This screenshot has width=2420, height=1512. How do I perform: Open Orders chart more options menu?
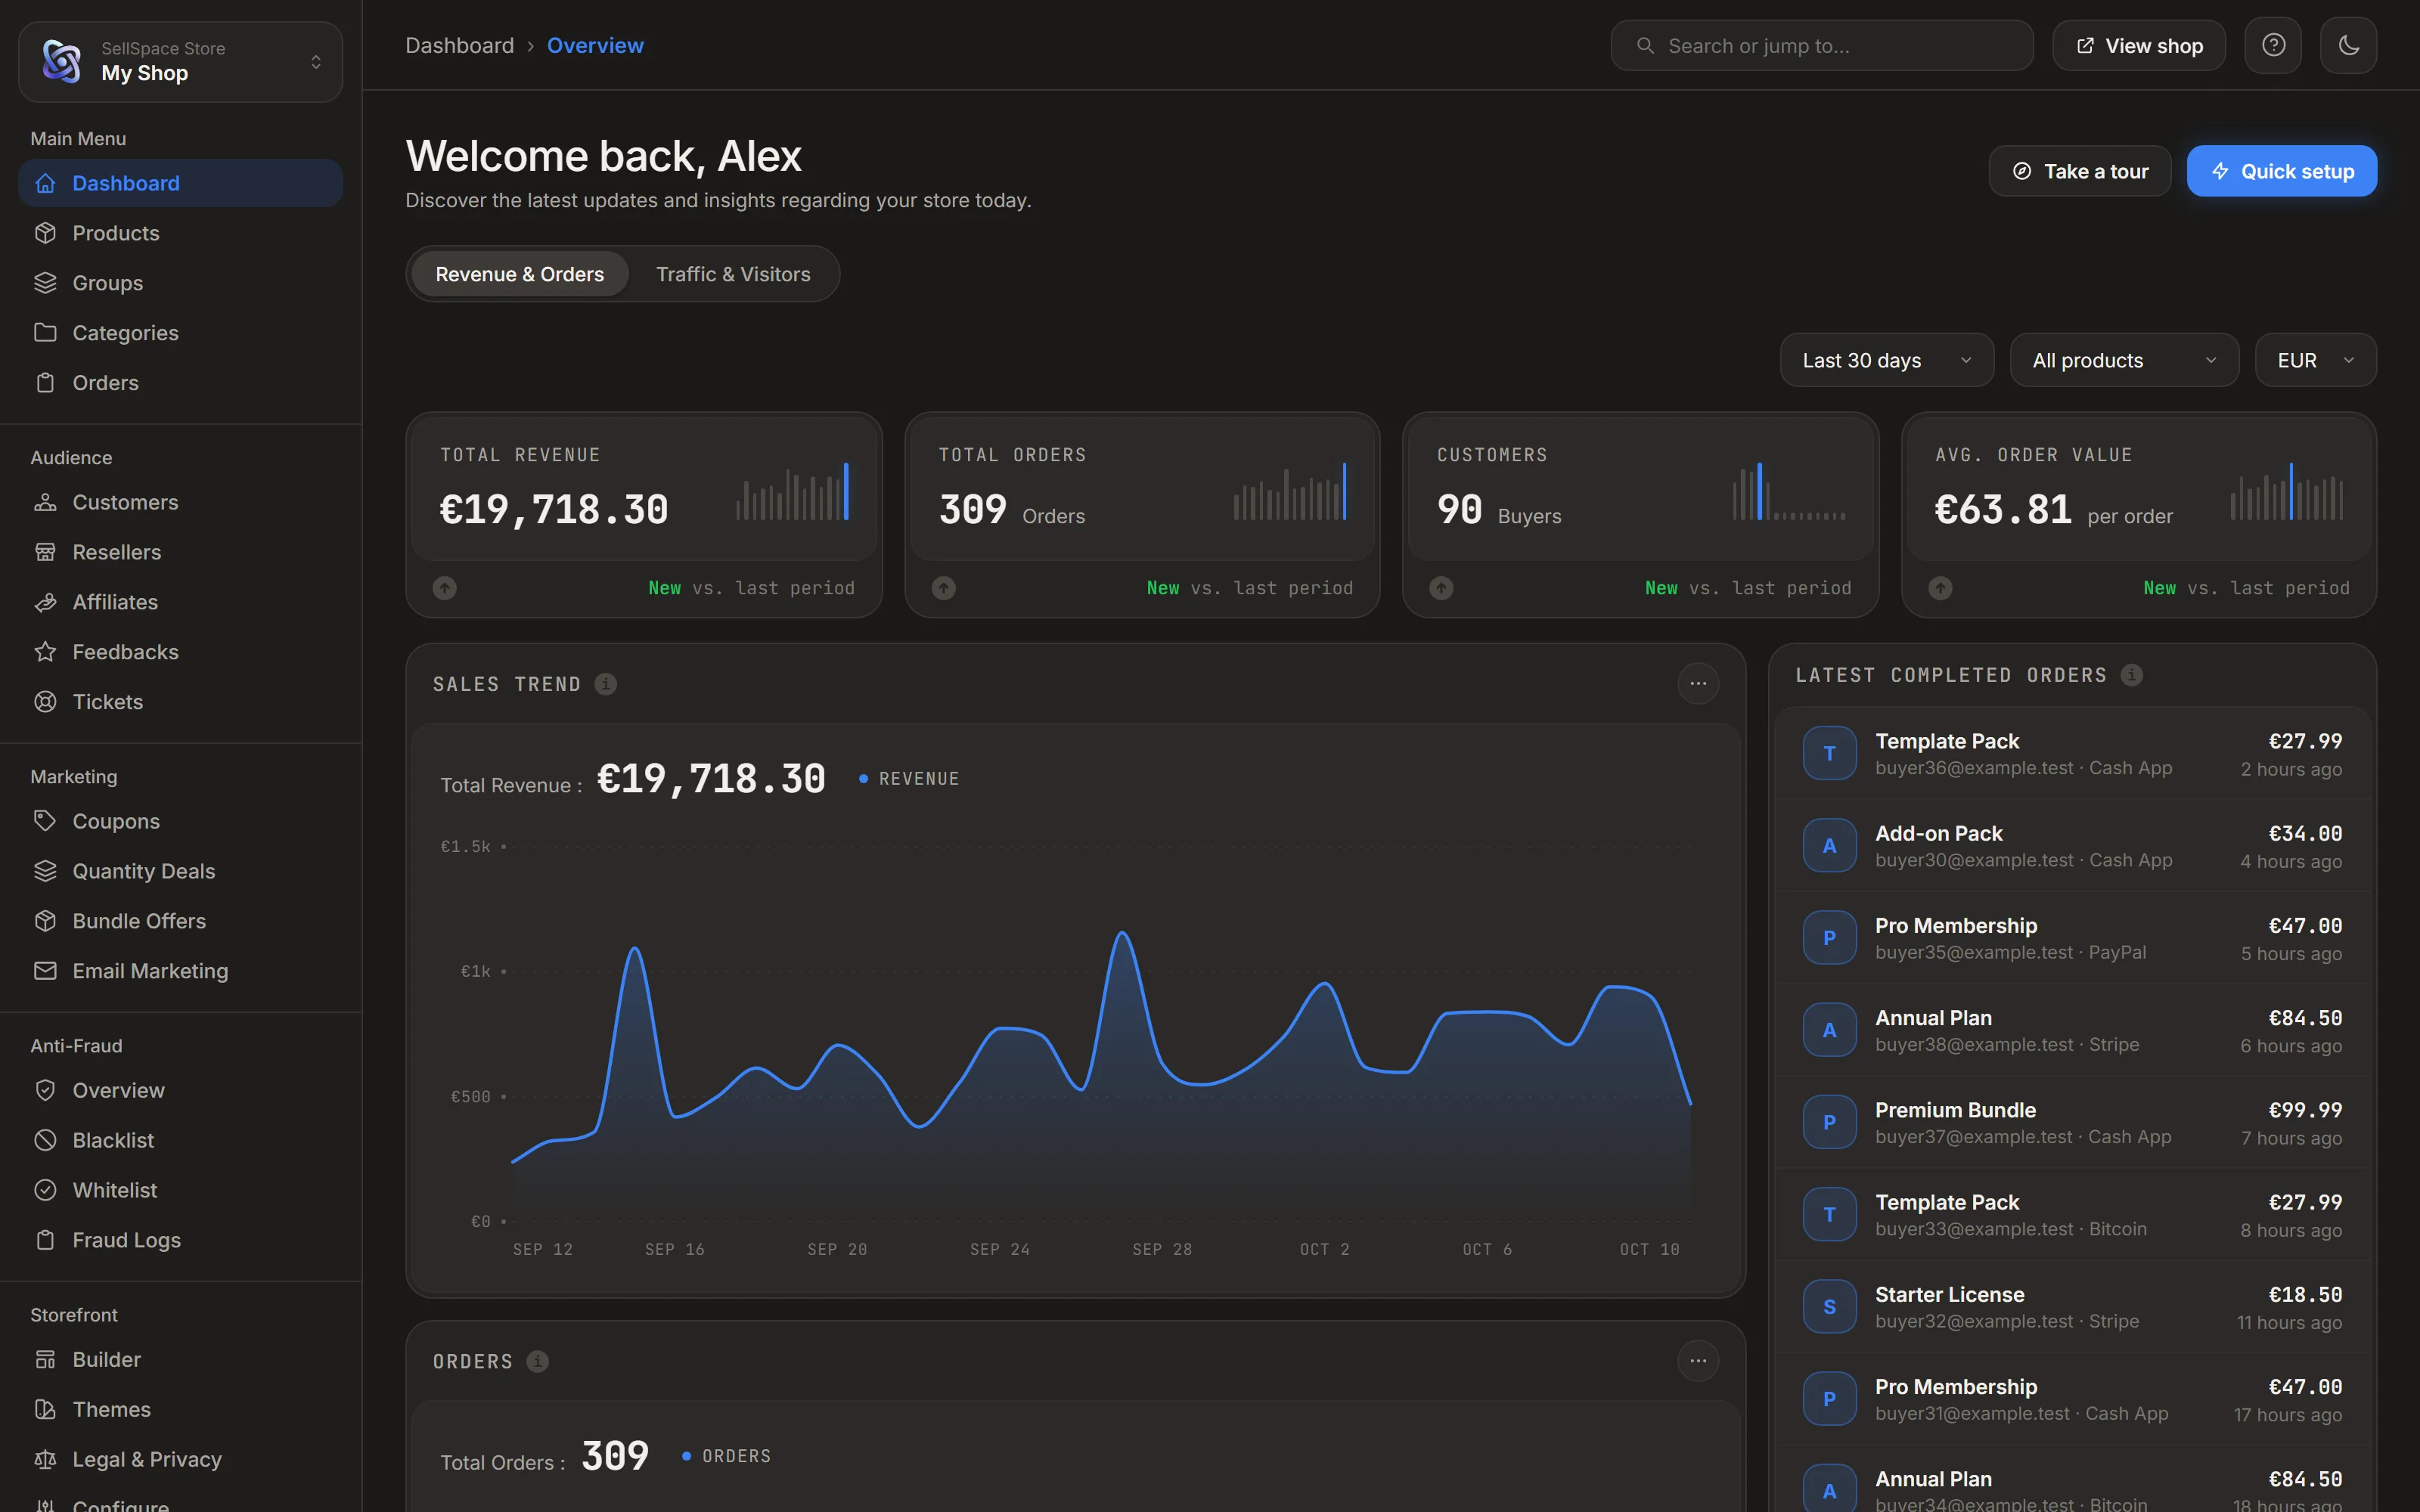click(x=1697, y=1361)
